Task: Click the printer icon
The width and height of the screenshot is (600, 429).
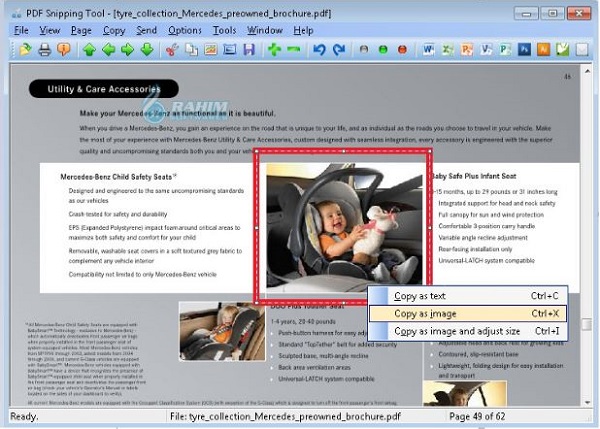Action: [45, 50]
